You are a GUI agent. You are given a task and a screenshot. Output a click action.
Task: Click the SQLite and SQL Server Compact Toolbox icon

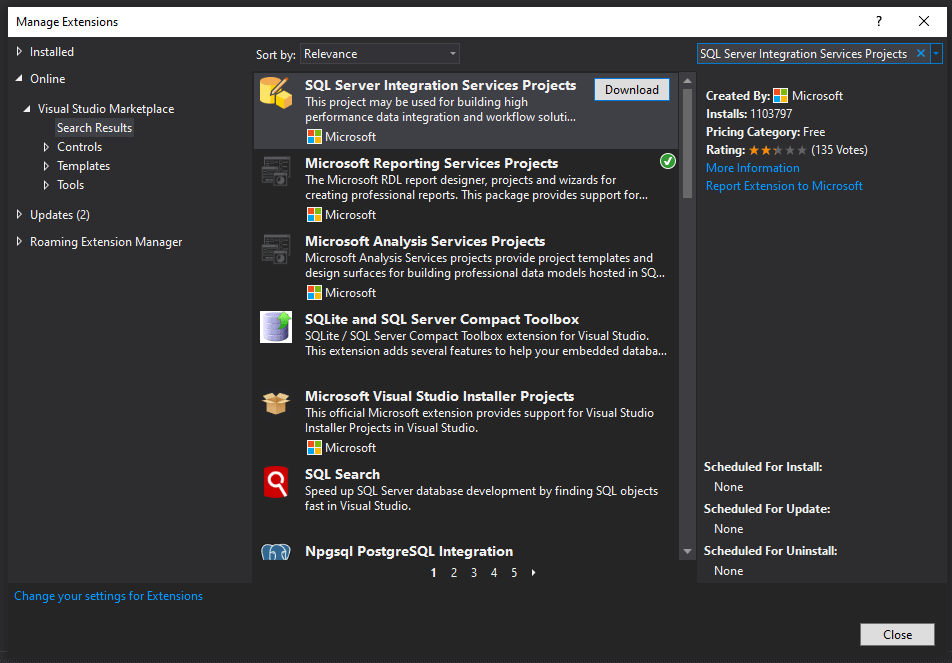pos(276,327)
